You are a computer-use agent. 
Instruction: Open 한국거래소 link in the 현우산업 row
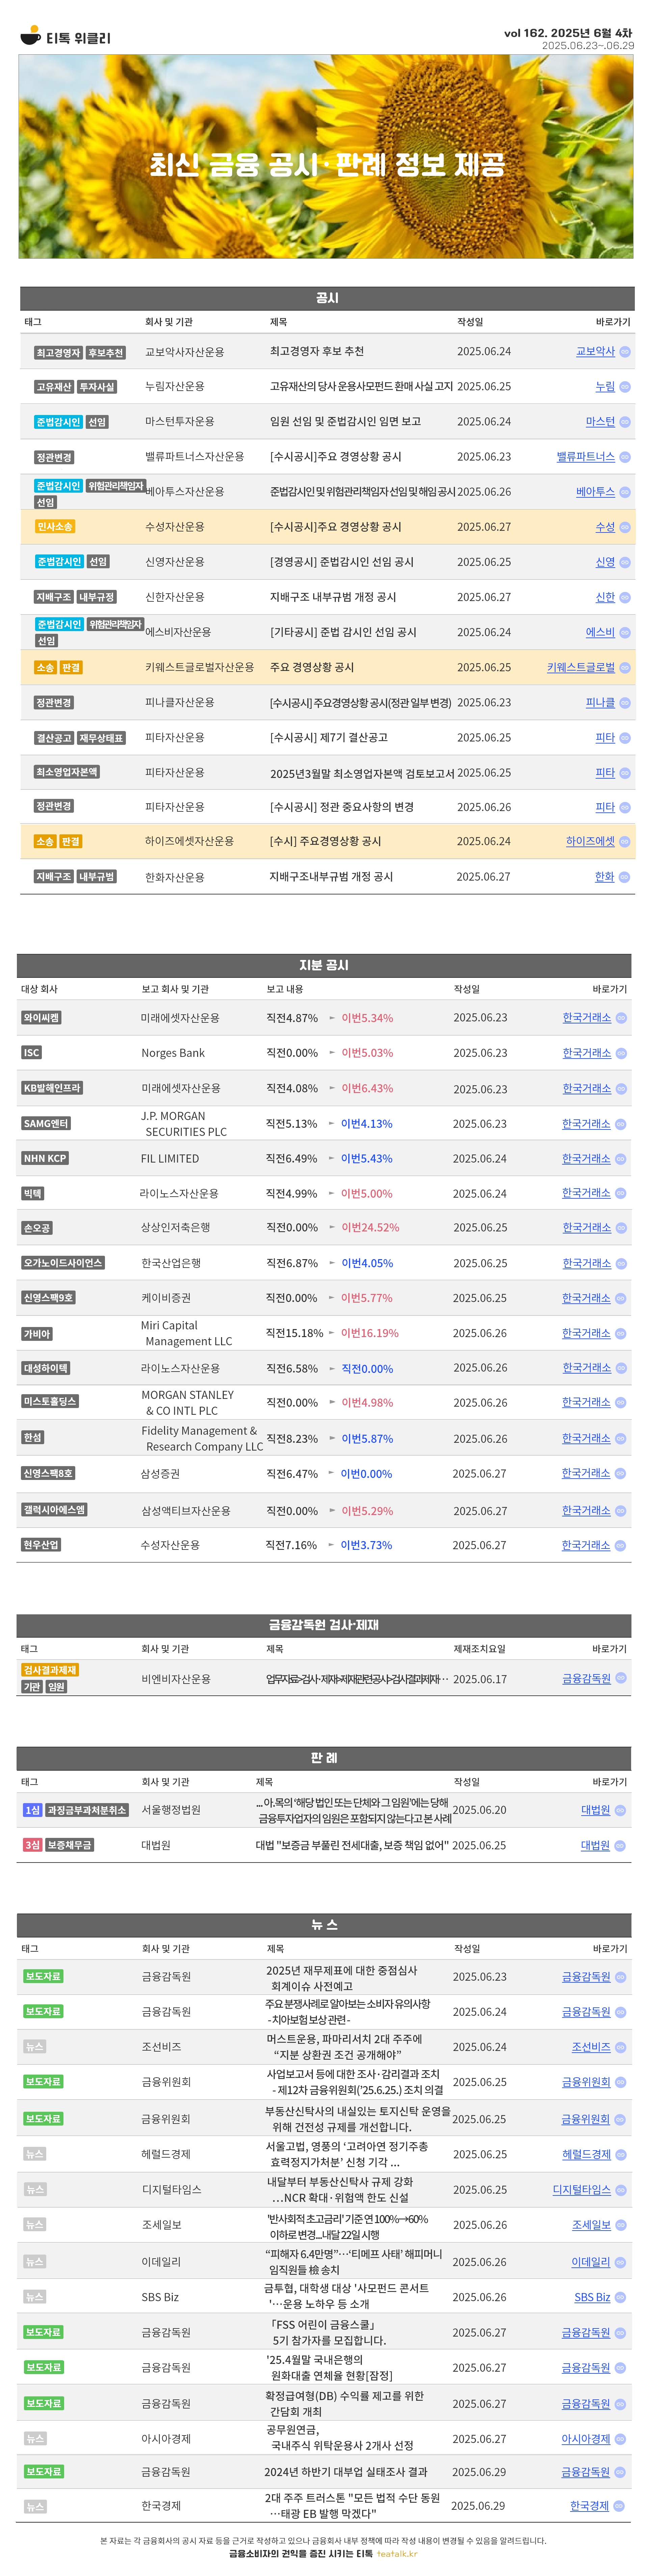point(586,1545)
